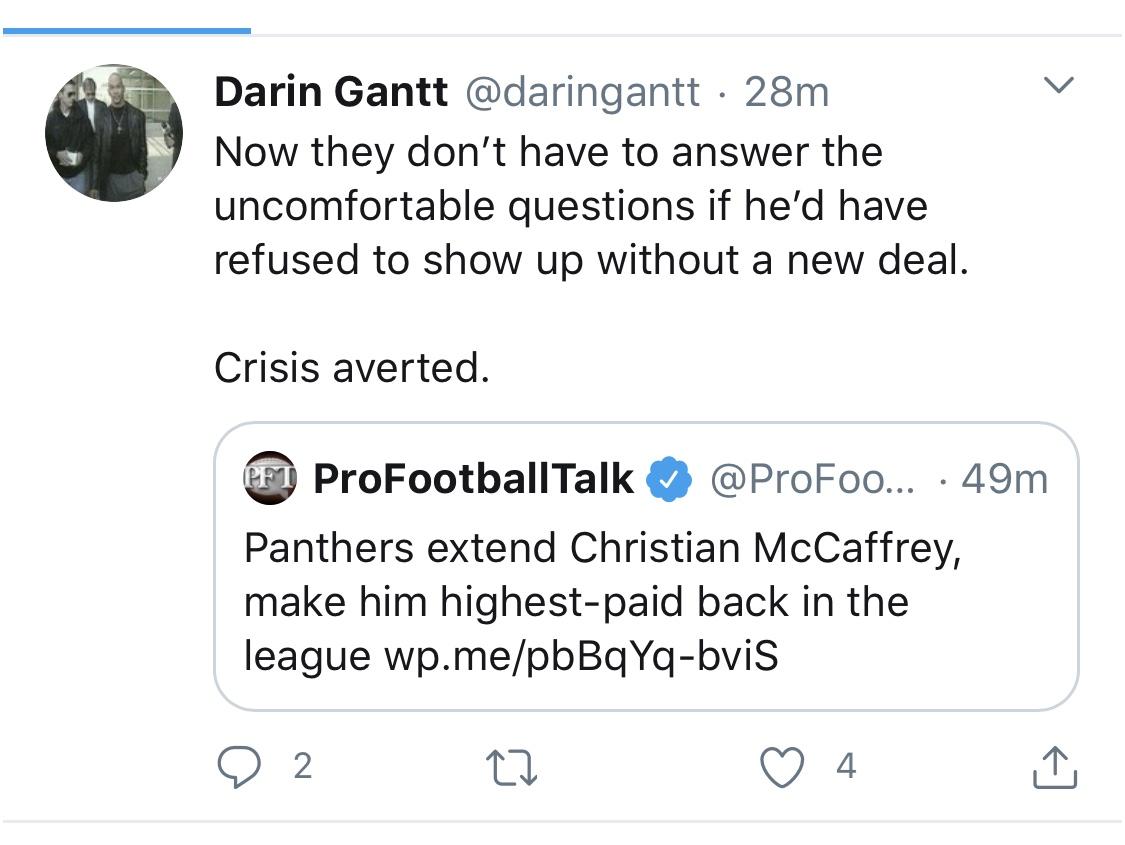1125x845 pixels.
Task: Like the tweet with the heart icon
Action: pyautogui.click(x=782, y=767)
